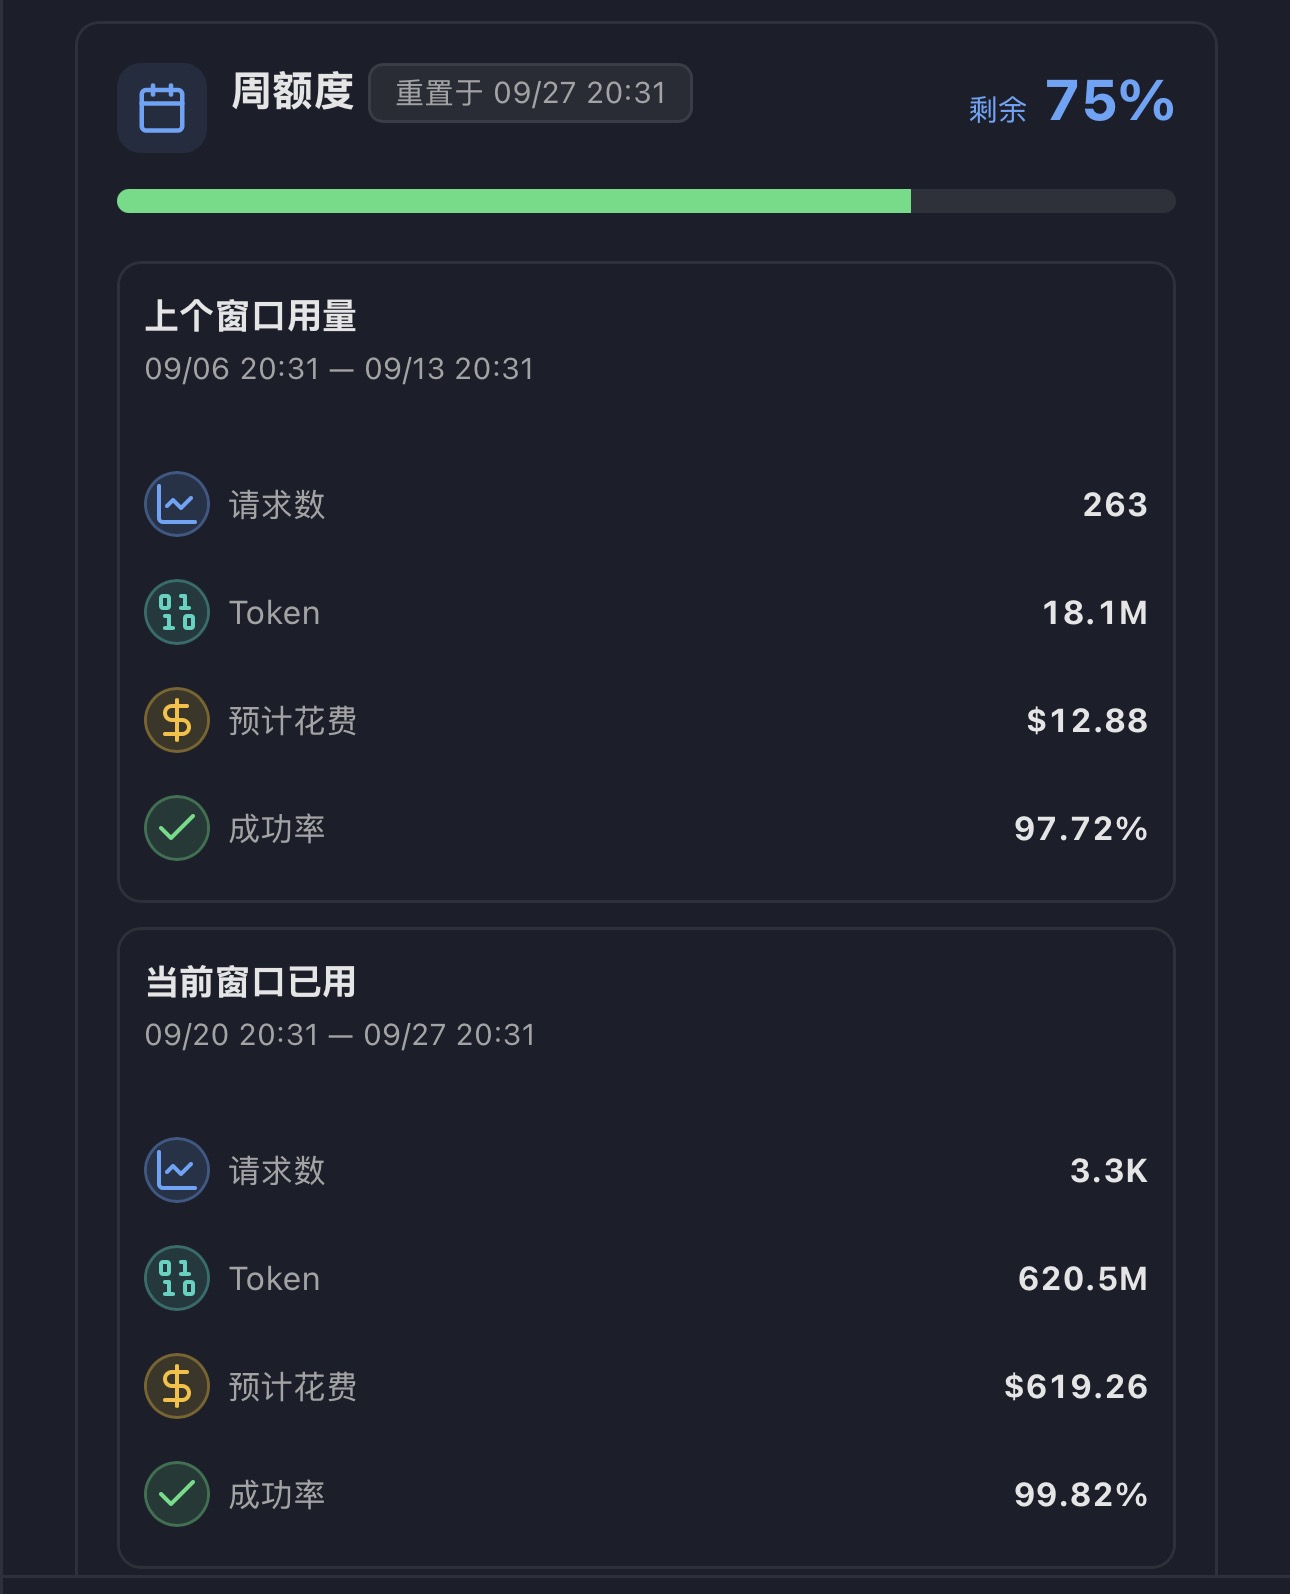The width and height of the screenshot is (1290, 1594).
Task: Click the 请求数 chart icon in 当前窗口已用
Action: [177, 1170]
